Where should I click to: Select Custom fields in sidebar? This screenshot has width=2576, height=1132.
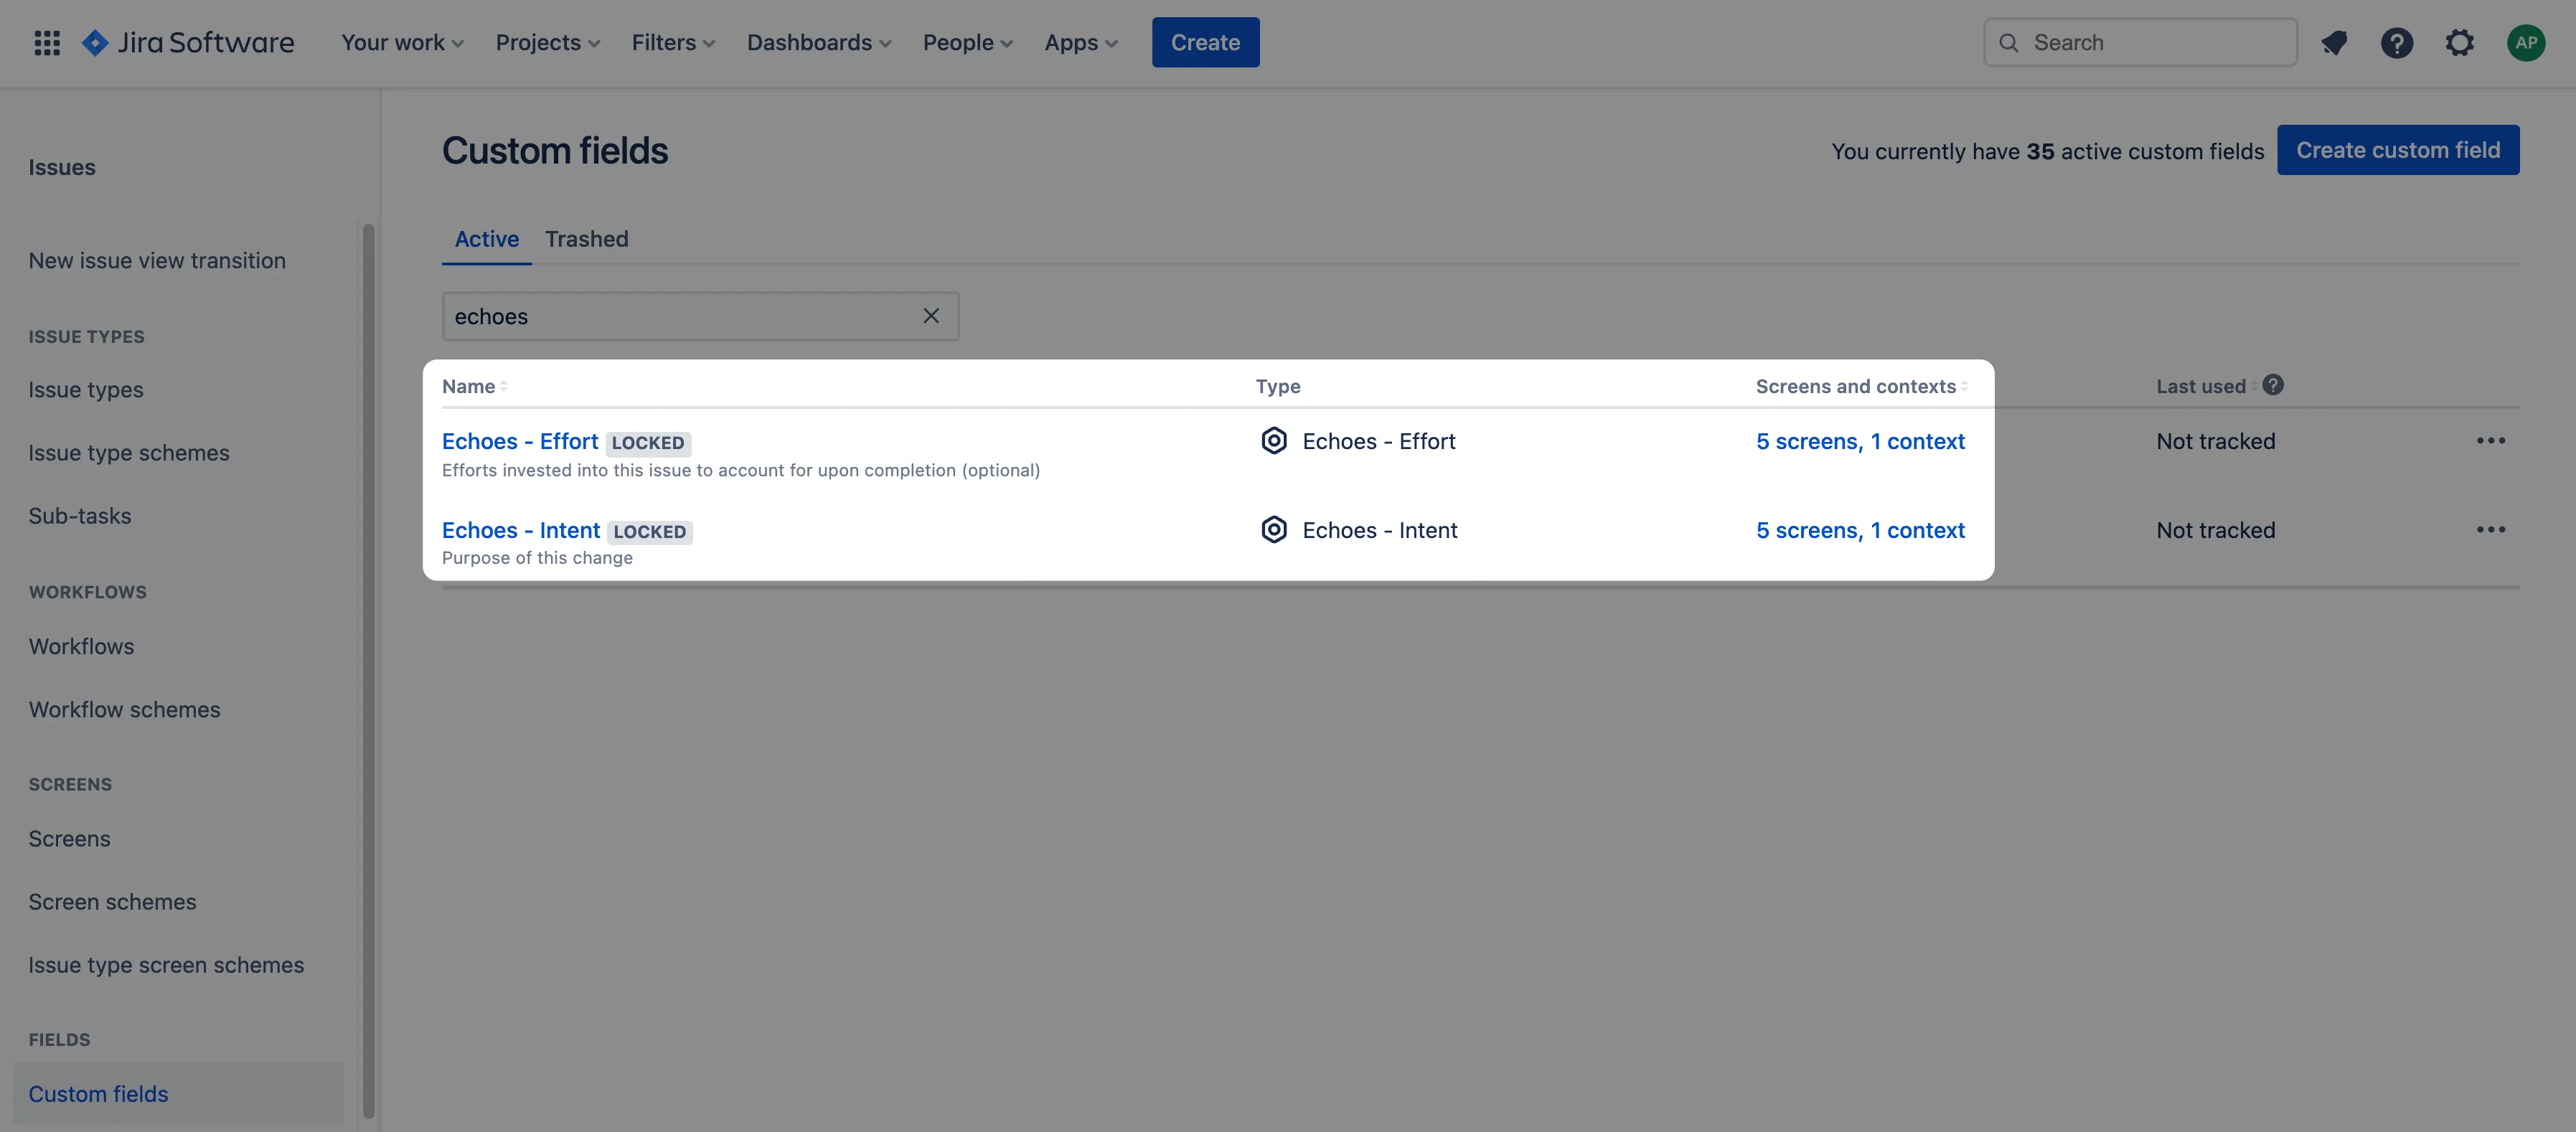click(x=177, y=1093)
